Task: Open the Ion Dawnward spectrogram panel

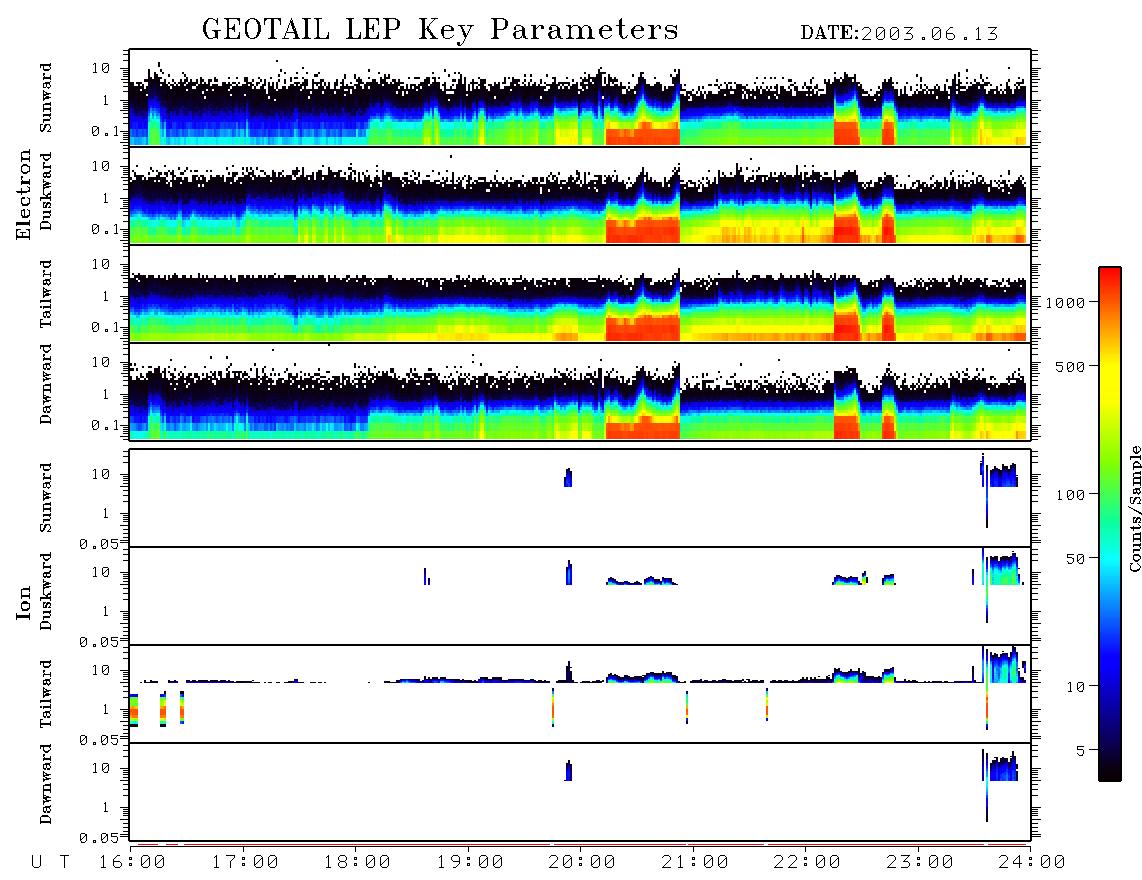Action: tap(580, 792)
